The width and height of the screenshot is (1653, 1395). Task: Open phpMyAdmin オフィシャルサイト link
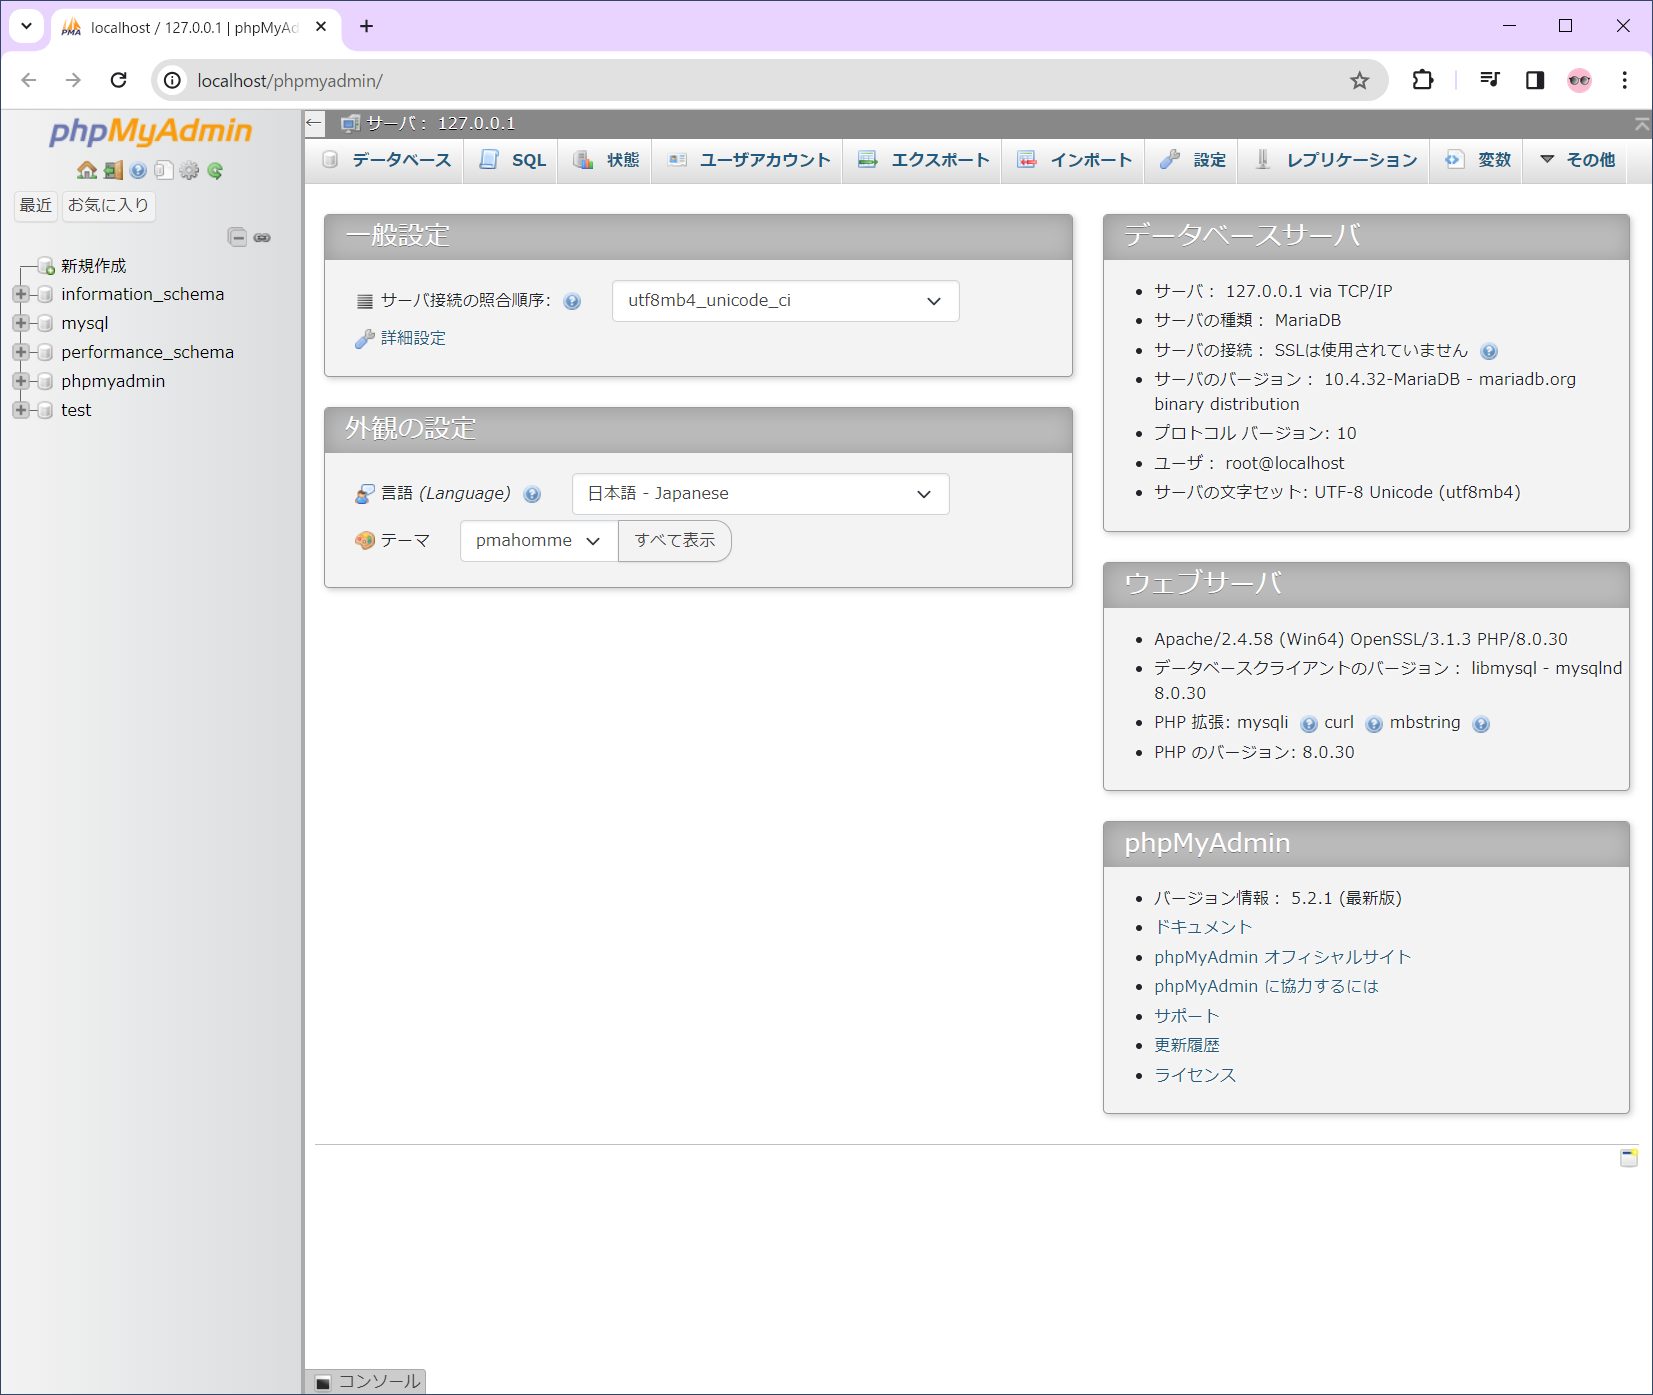1283,958
